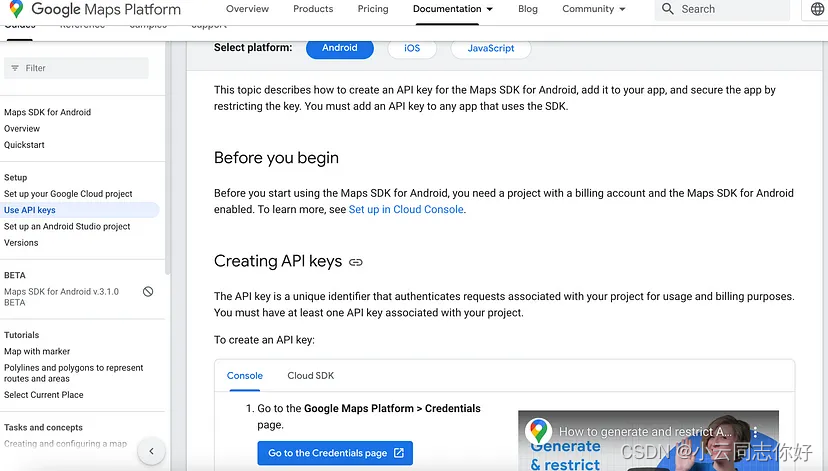
Task: Open Maps SDK for Android sidebar link
Action: (x=48, y=112)
